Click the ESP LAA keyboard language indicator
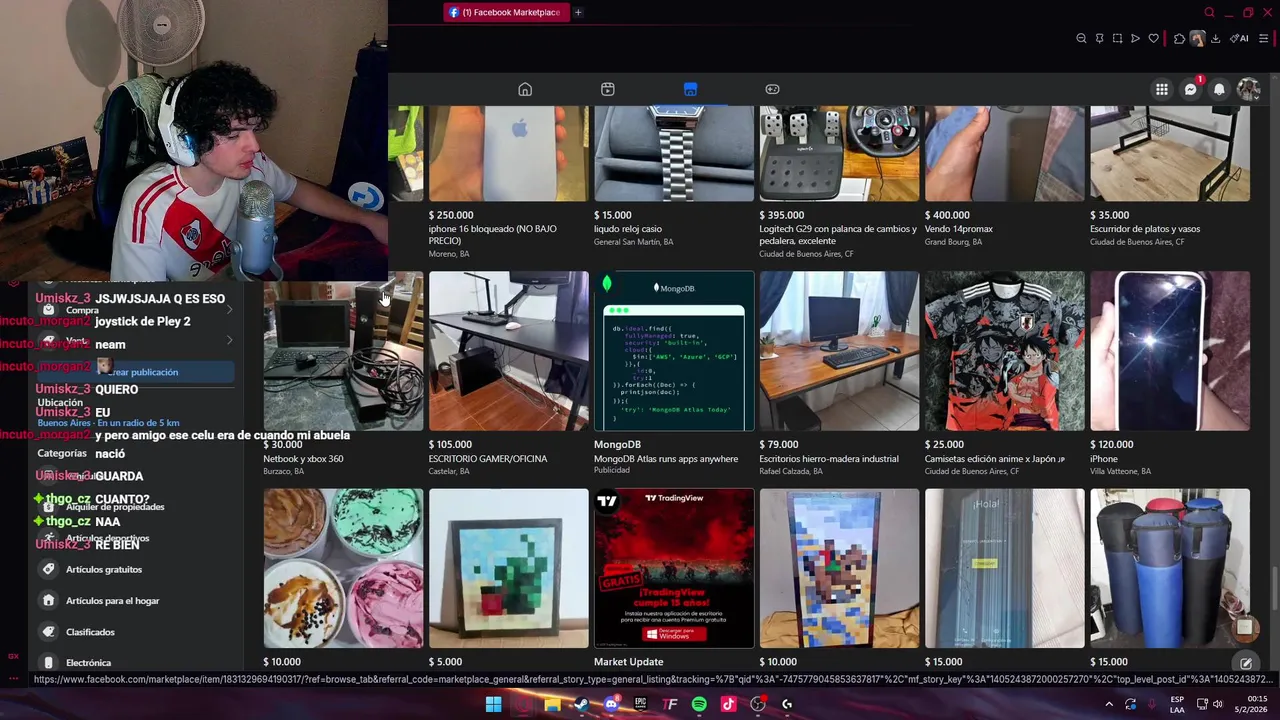Screen dimensions: 1280x720 point(1177,704)
